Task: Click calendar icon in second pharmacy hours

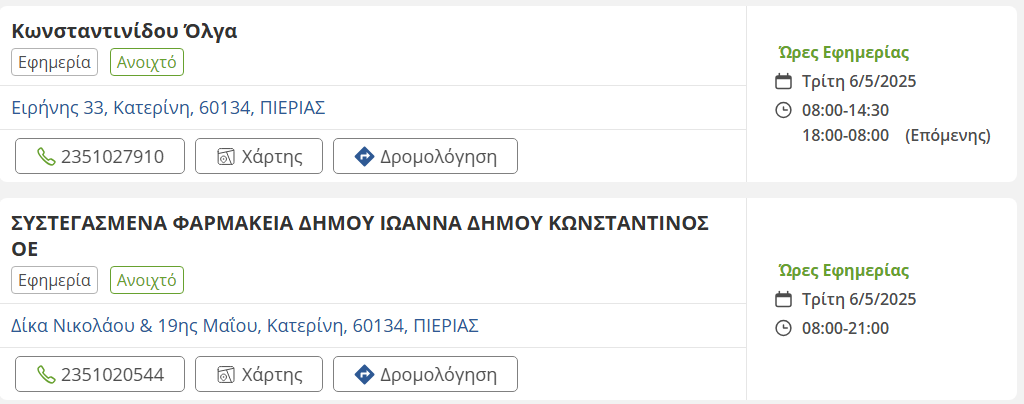Action: tap(784, 300)
